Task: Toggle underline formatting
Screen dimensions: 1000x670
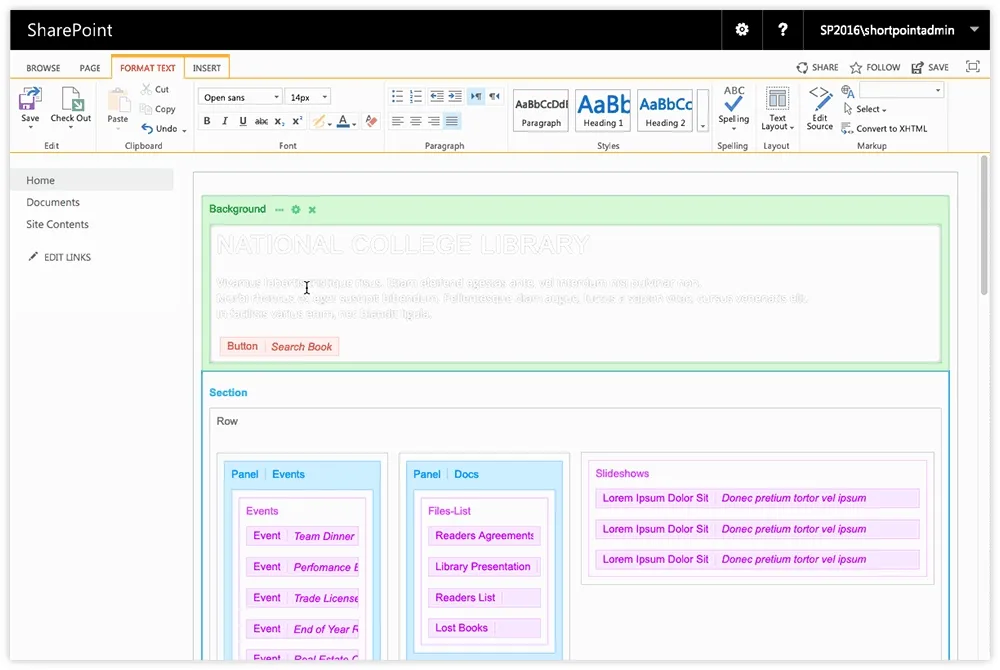Action: [242, 121]
